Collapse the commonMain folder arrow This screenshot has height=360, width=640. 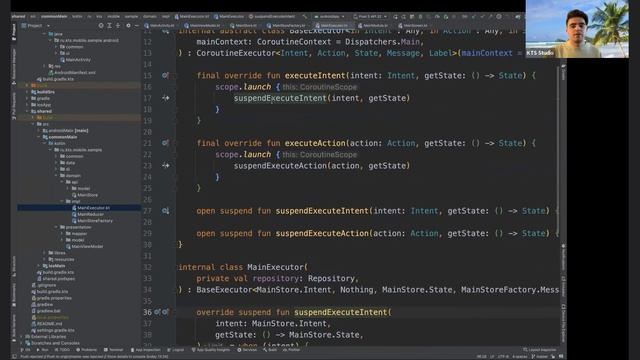[39, 137]
